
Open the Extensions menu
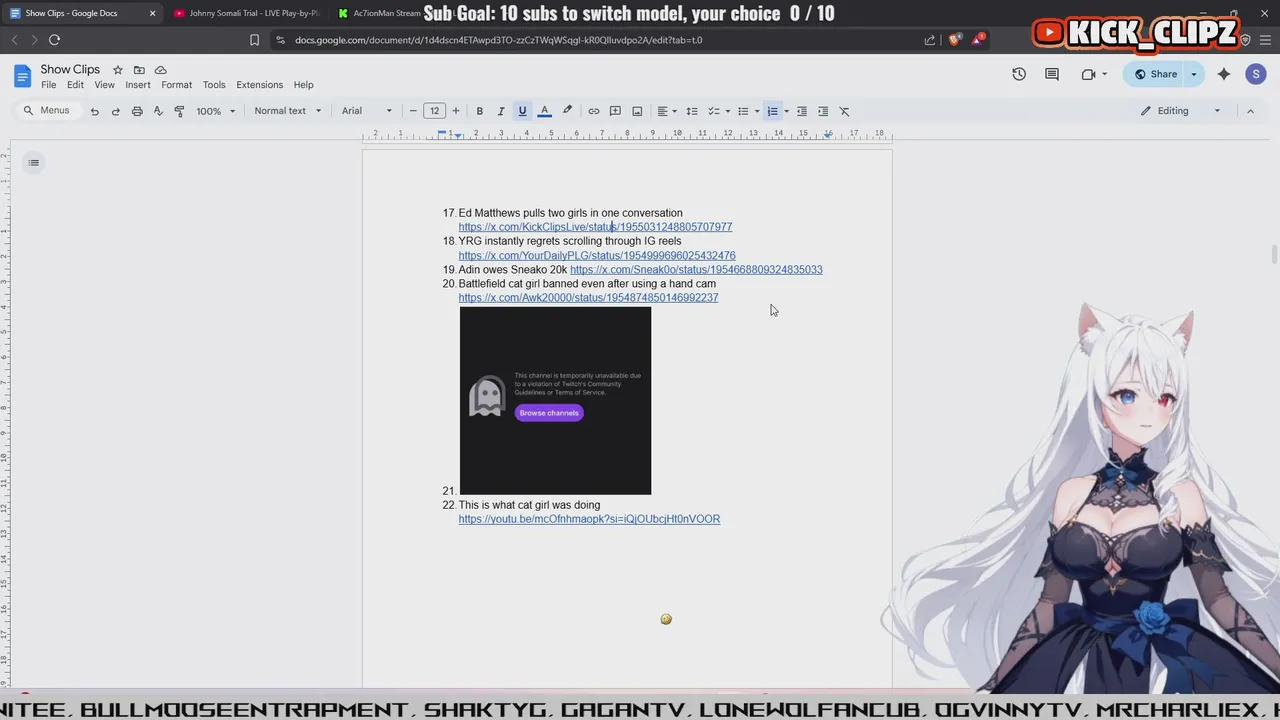259,85
